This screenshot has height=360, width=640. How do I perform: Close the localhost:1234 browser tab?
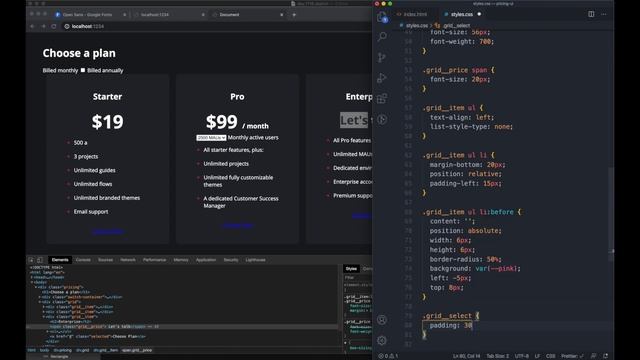(203, 15)
